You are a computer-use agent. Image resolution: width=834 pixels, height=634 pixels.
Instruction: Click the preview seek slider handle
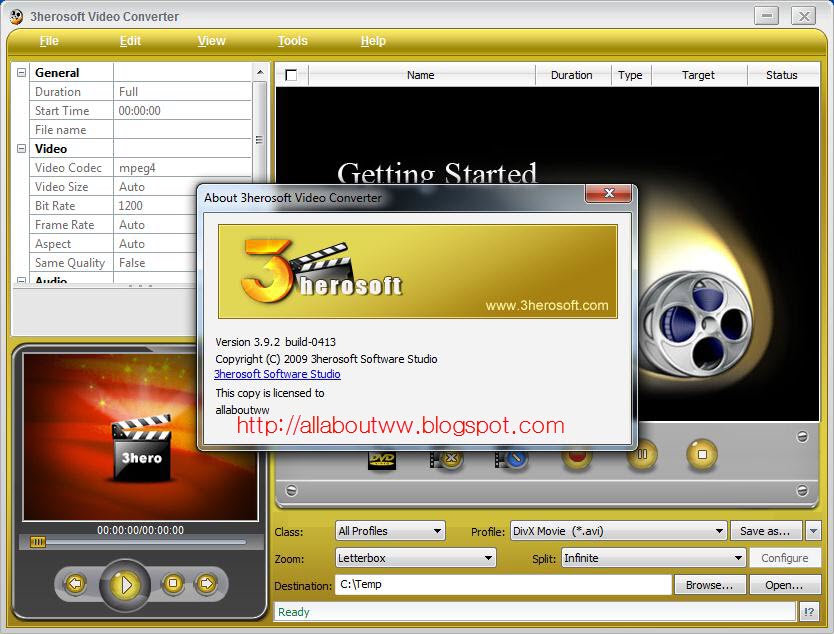[x=38, y=542]
